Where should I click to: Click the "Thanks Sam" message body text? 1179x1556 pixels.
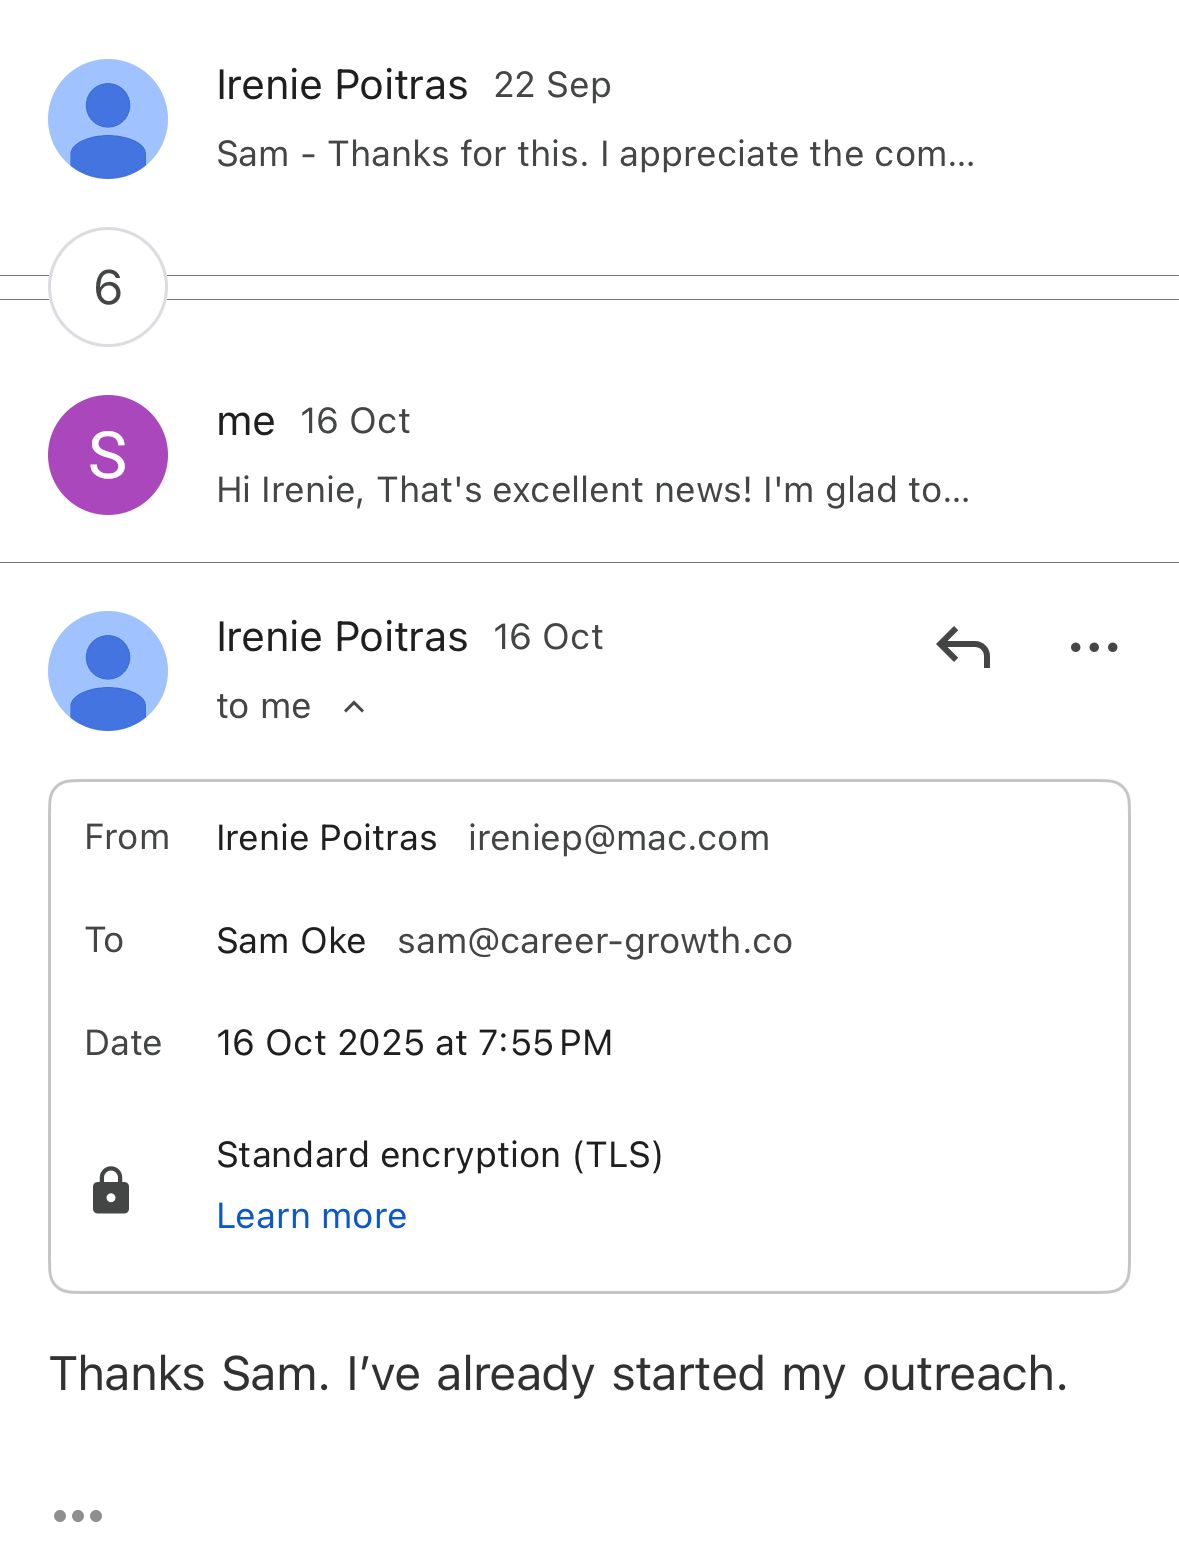(559, 1374)
